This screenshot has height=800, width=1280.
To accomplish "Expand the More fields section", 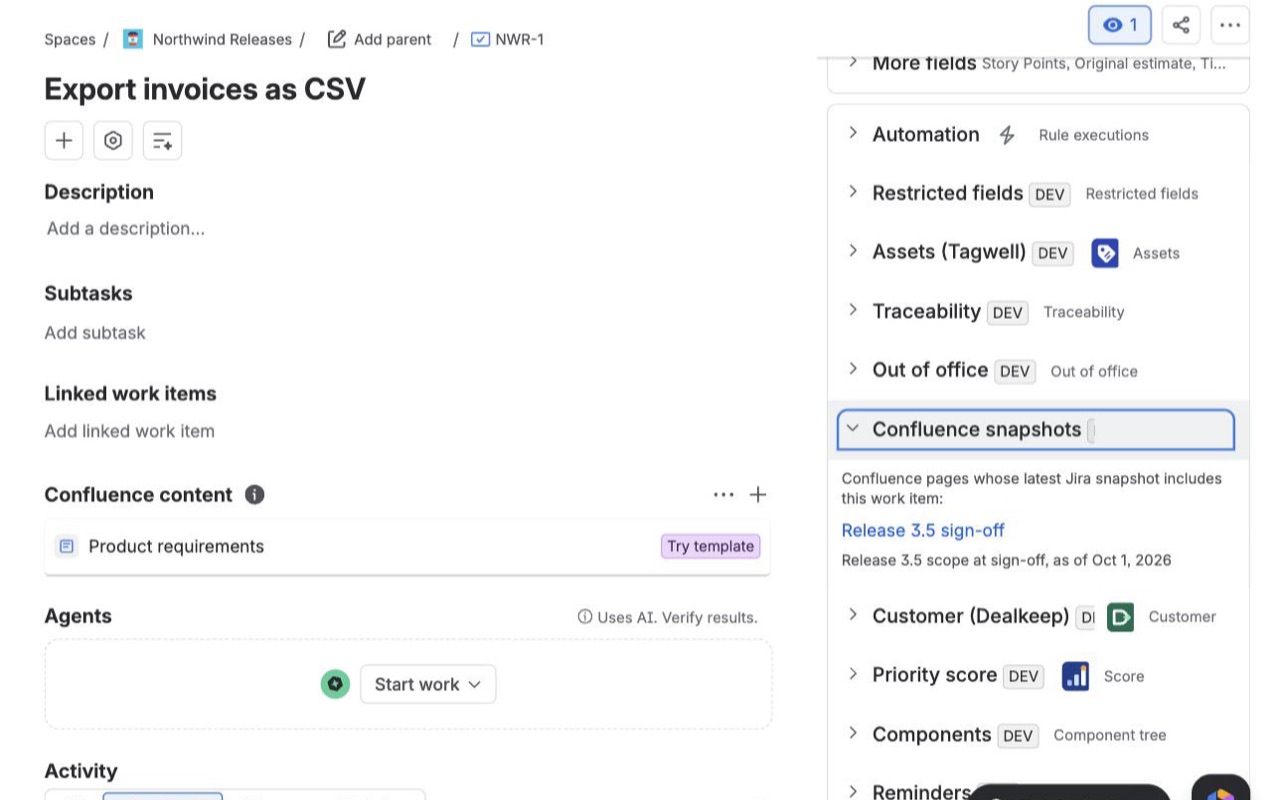I will pyautogui.click(x=853, y=62).
